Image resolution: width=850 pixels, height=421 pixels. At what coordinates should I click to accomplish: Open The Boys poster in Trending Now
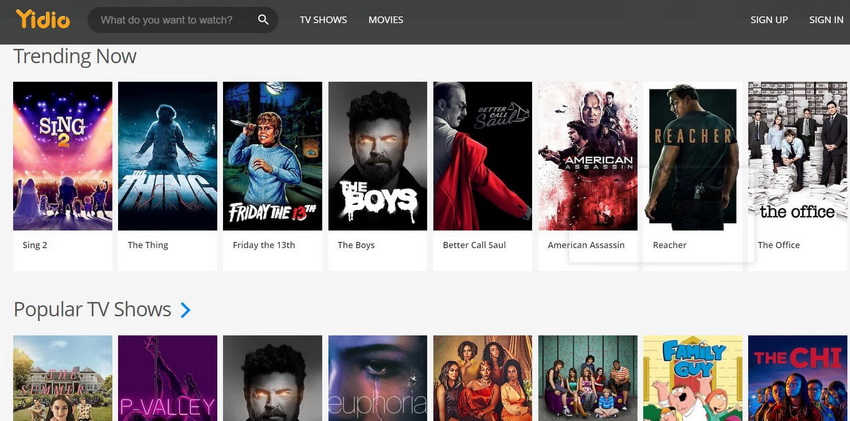377,156
